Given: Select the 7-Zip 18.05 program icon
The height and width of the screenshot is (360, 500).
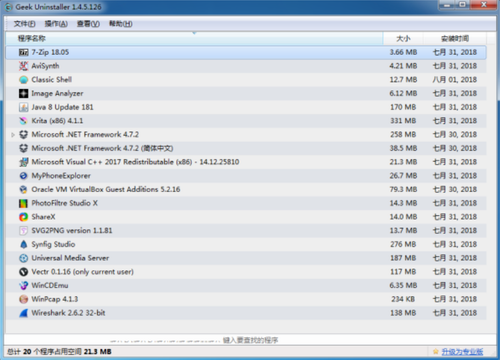Looking at the screenshot, I should pyautogui.click(x=23, y=52).
